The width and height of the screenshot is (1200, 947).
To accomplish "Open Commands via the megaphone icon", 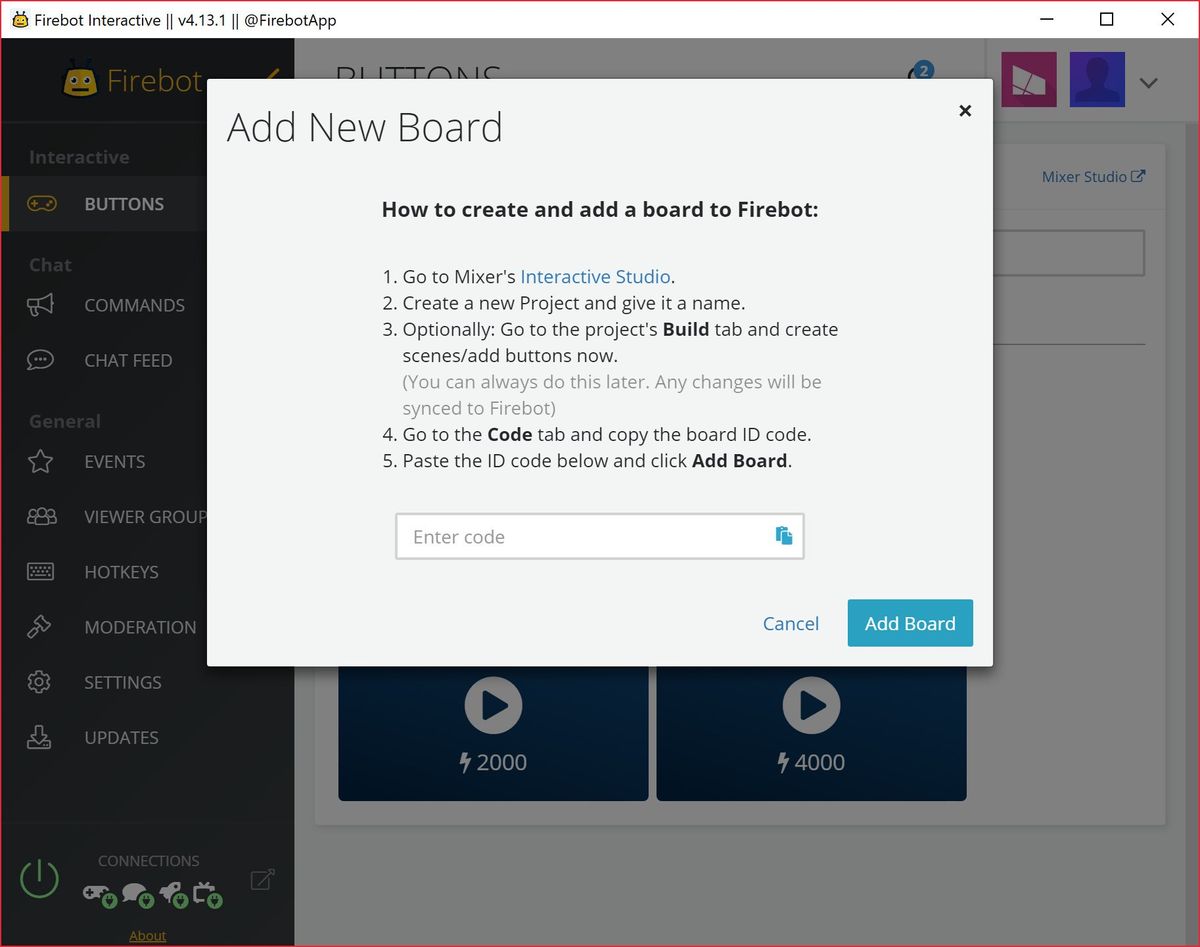I will click(40, 305).
